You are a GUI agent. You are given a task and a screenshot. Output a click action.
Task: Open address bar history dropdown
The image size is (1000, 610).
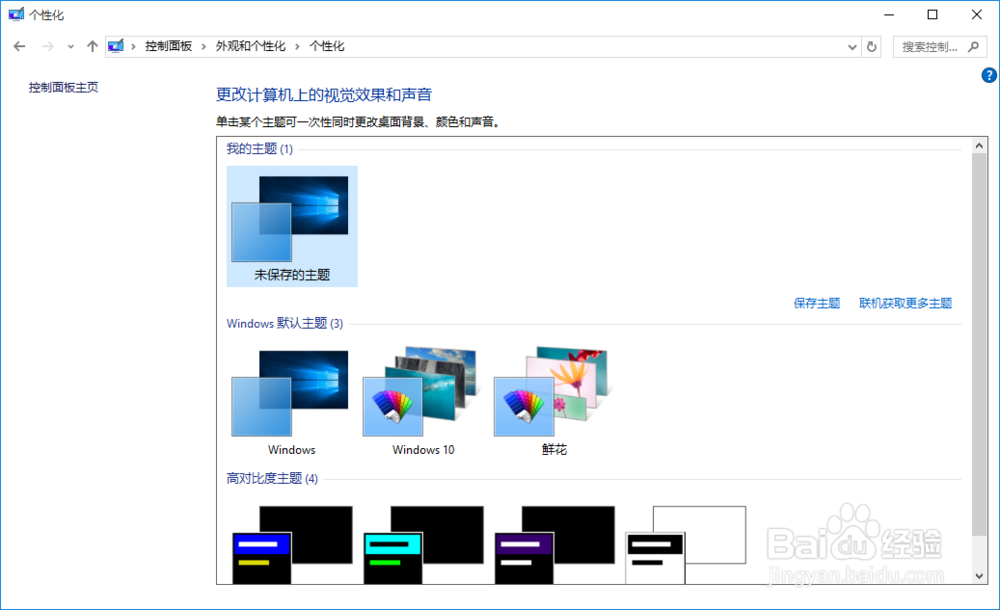coord(852,47)
